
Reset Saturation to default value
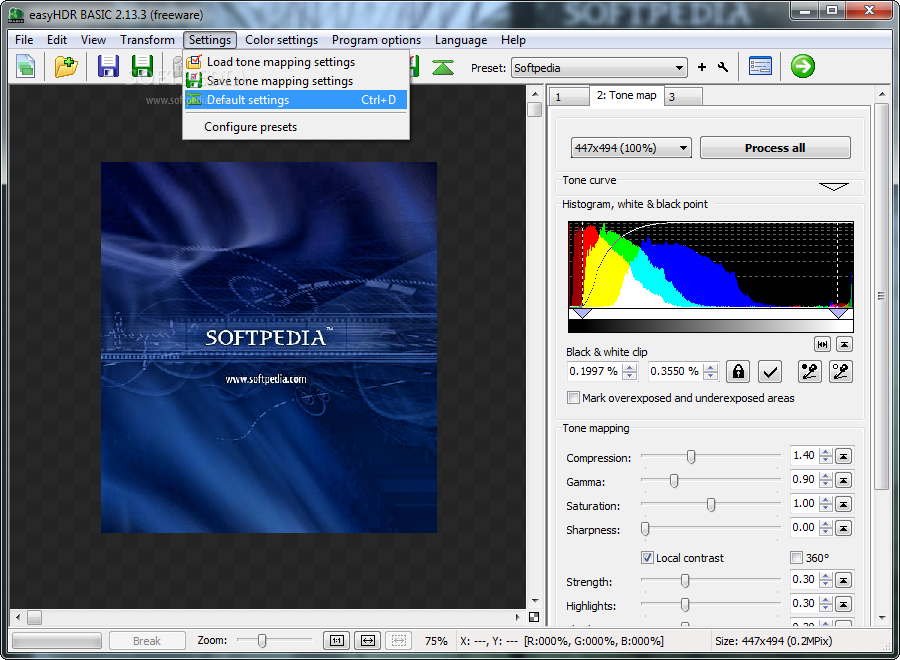click(x=843, y=504)
